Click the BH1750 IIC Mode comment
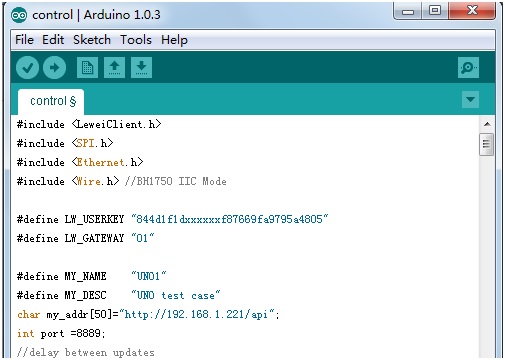 pyautogui.click(x=176, y=181)
